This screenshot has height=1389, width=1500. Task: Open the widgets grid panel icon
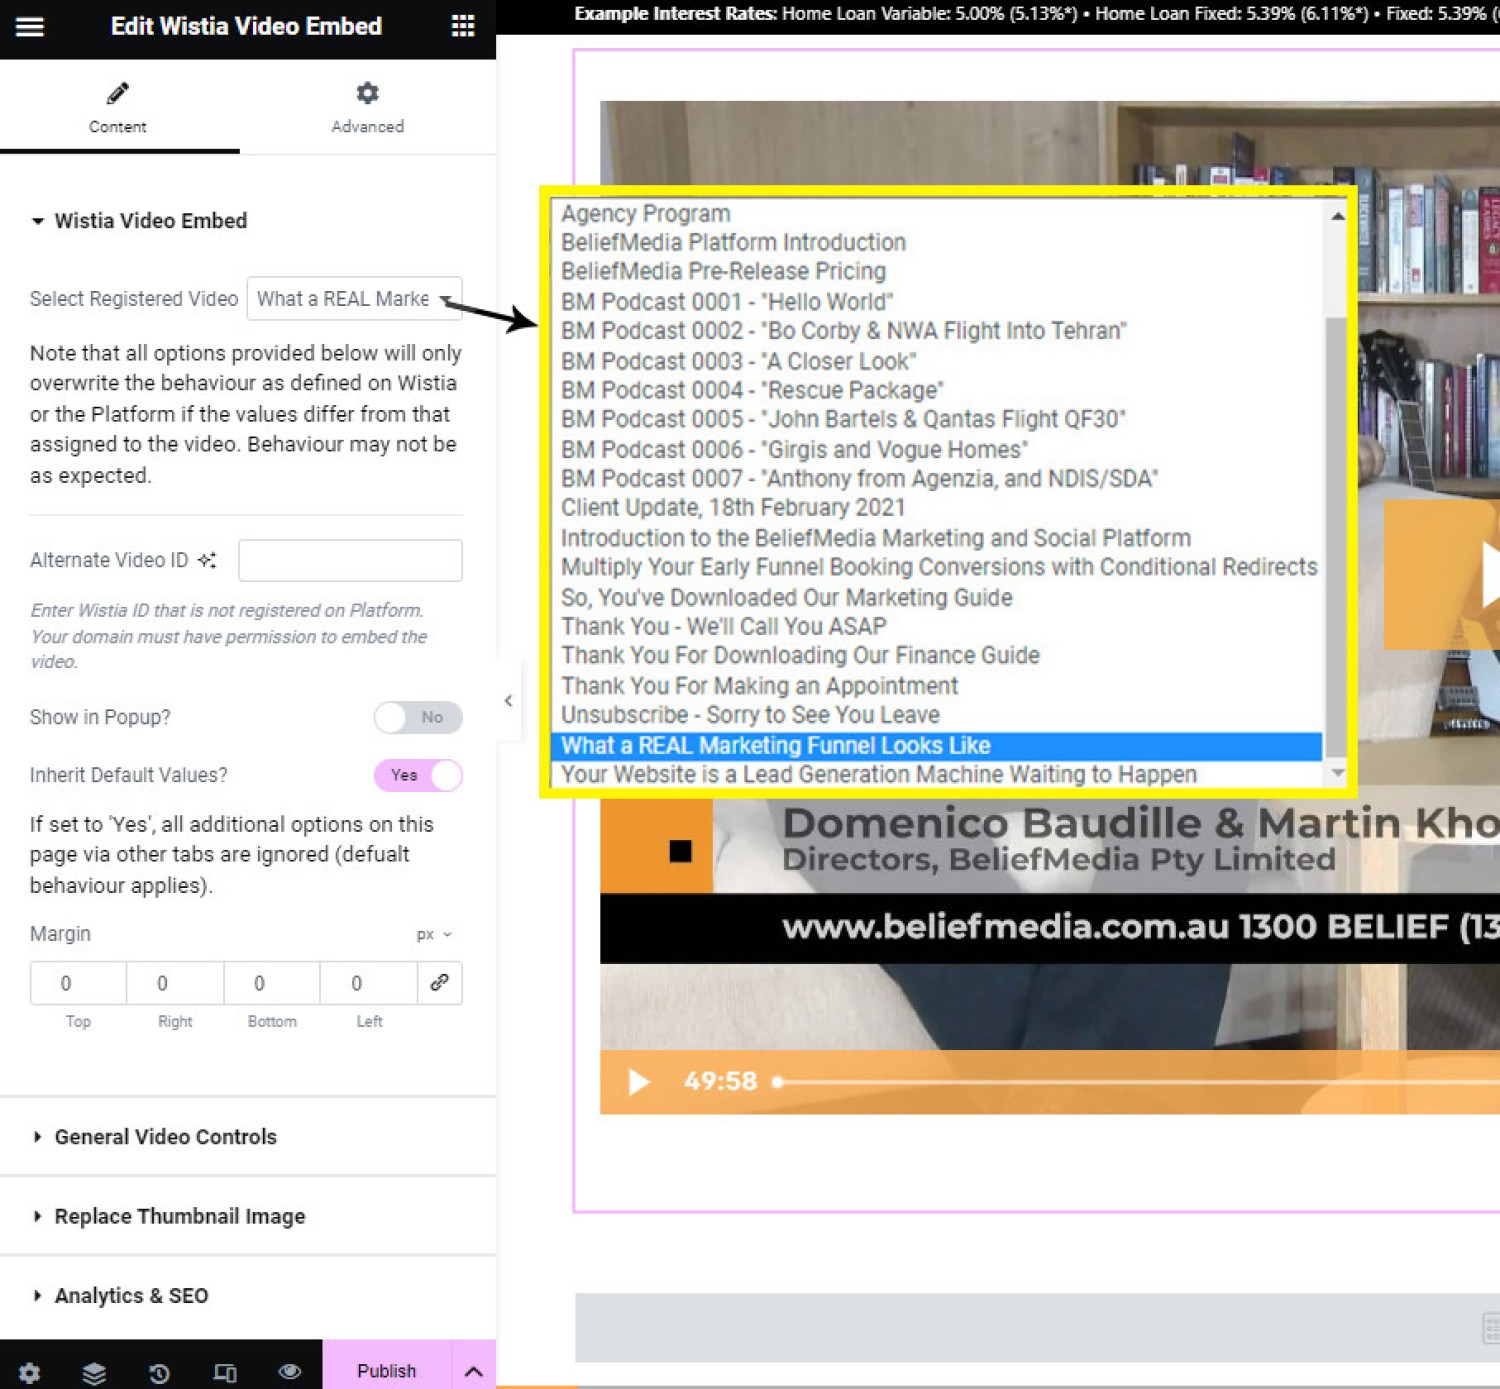(463, 26)
